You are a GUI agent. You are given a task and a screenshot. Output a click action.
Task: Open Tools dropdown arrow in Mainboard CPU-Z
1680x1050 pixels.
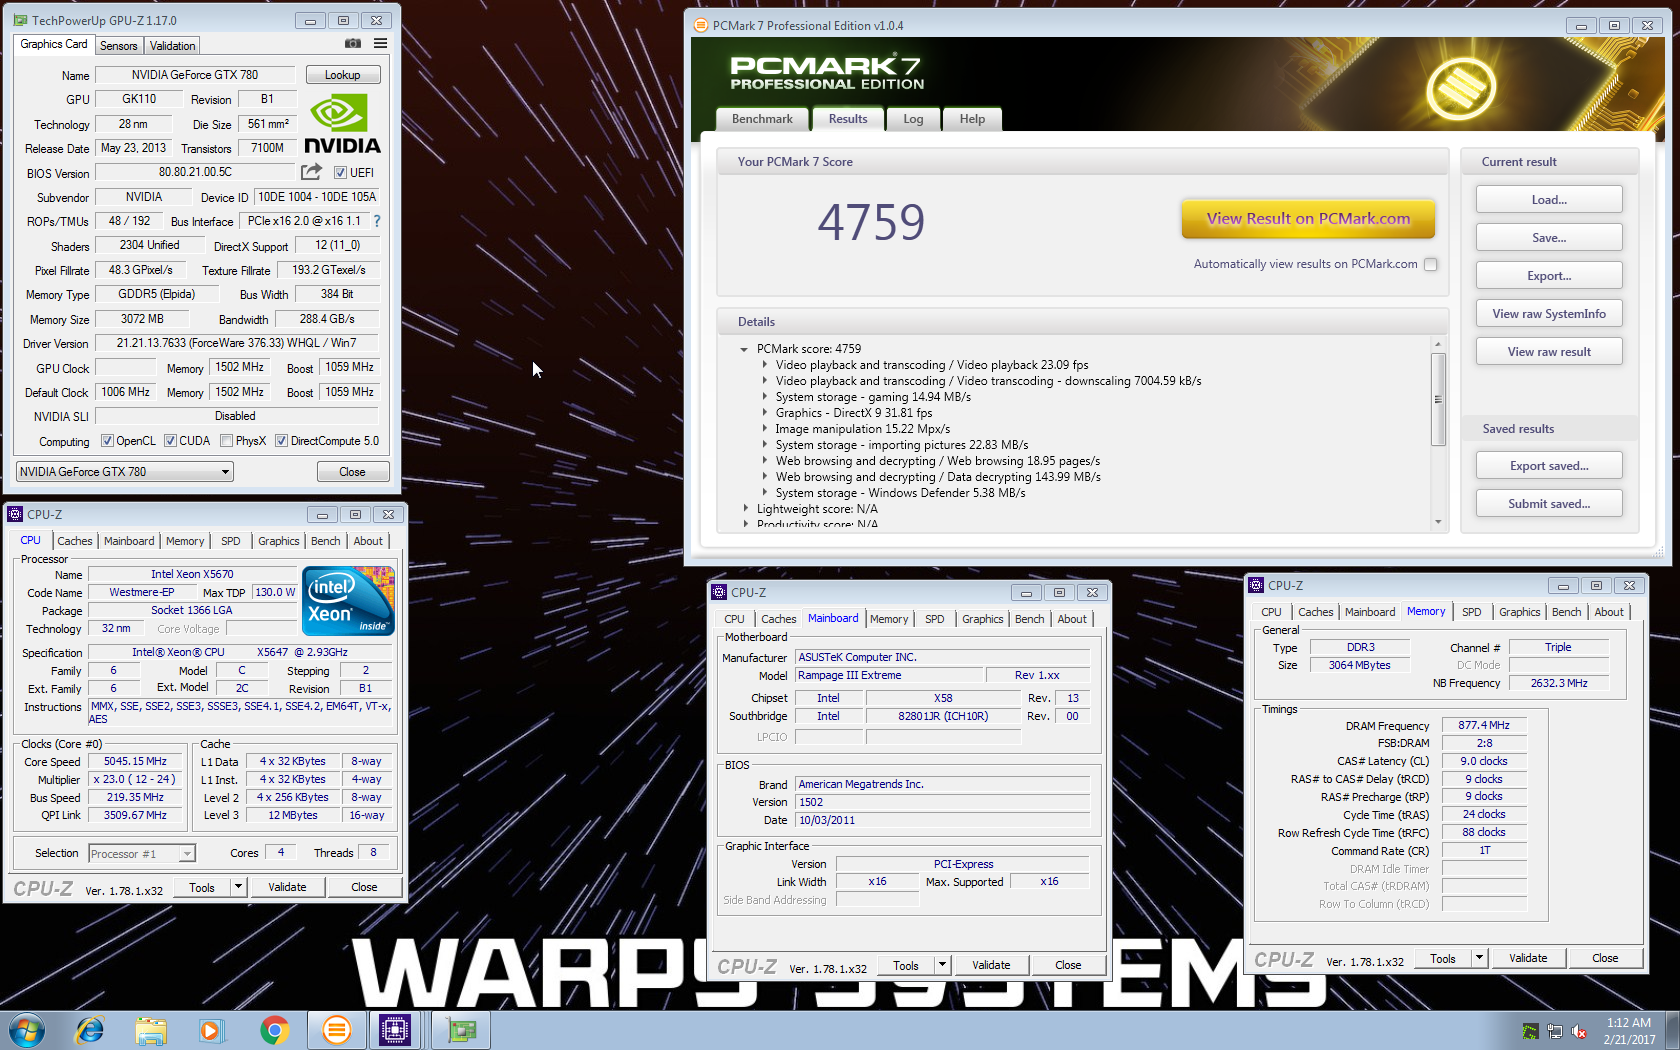click(942, 965)
